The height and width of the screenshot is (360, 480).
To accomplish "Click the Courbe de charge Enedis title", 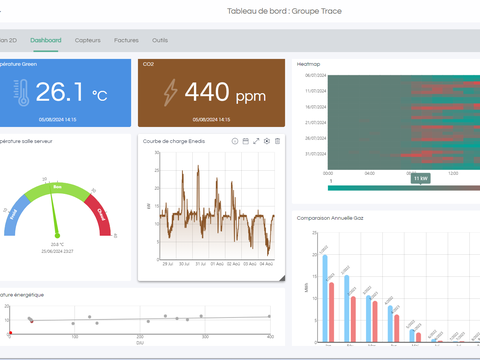I will pos(174,141).
